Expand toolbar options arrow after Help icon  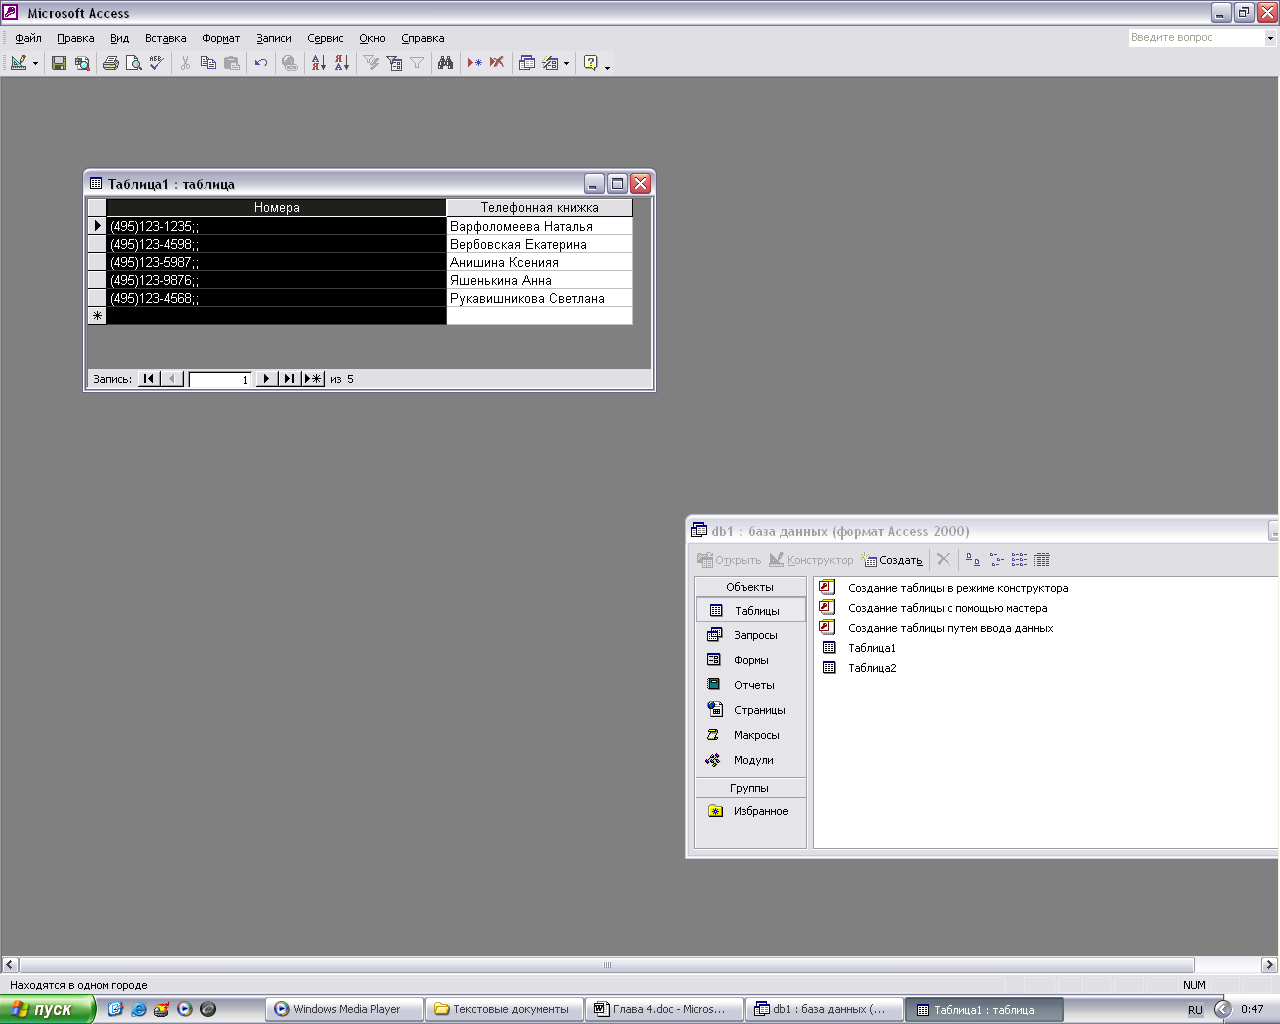point(607,65)
